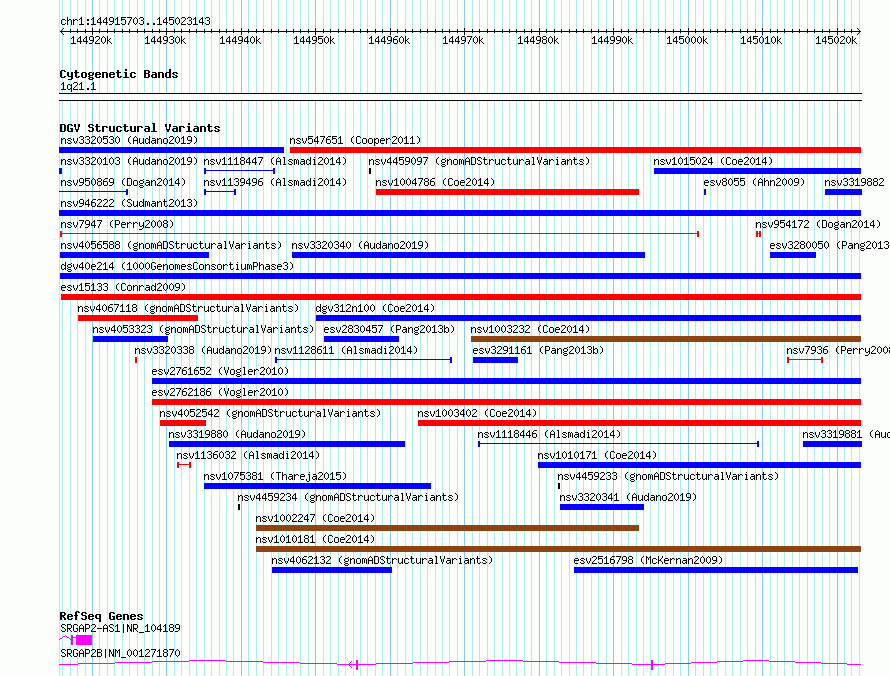The width and height of the screenshot is (890, 676).
Task: Select nsv4062132 gnomAD variant label
Action: (x=382, y=560)
